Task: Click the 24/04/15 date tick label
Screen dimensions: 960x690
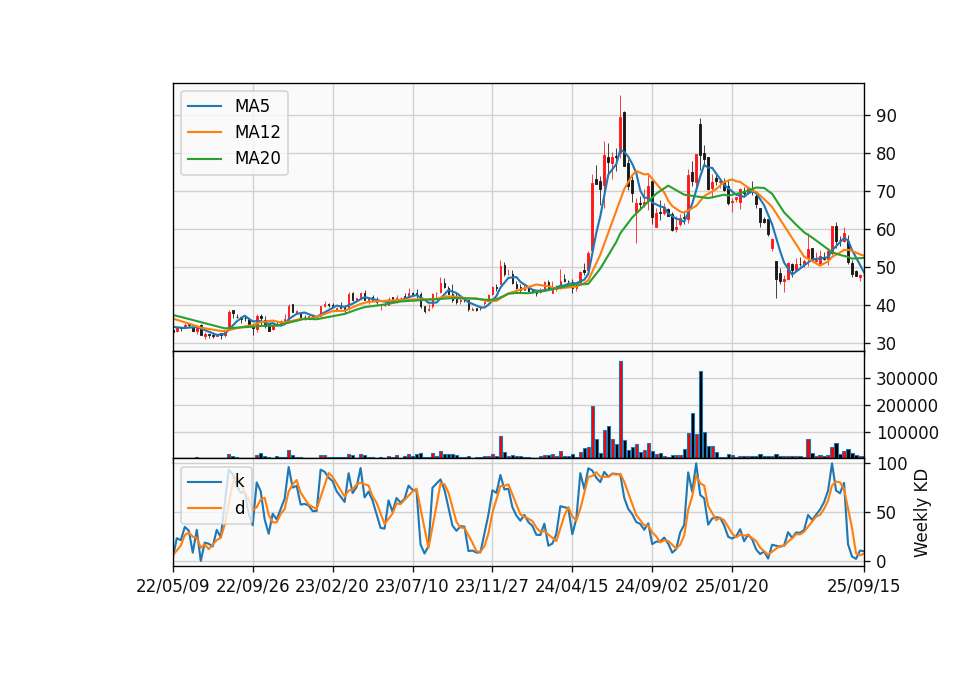Action: 572,586
